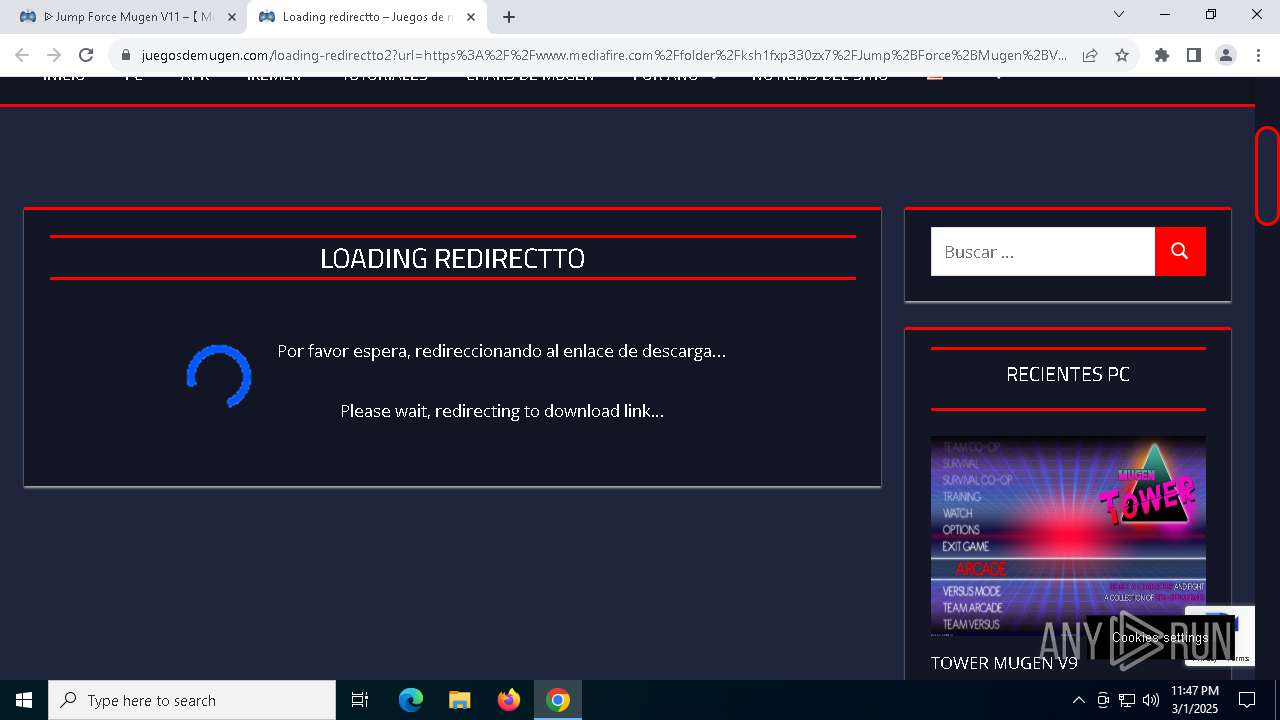View site info via padlock icon
Viewport: 1280px width, 720px height.
pos(126,56)
